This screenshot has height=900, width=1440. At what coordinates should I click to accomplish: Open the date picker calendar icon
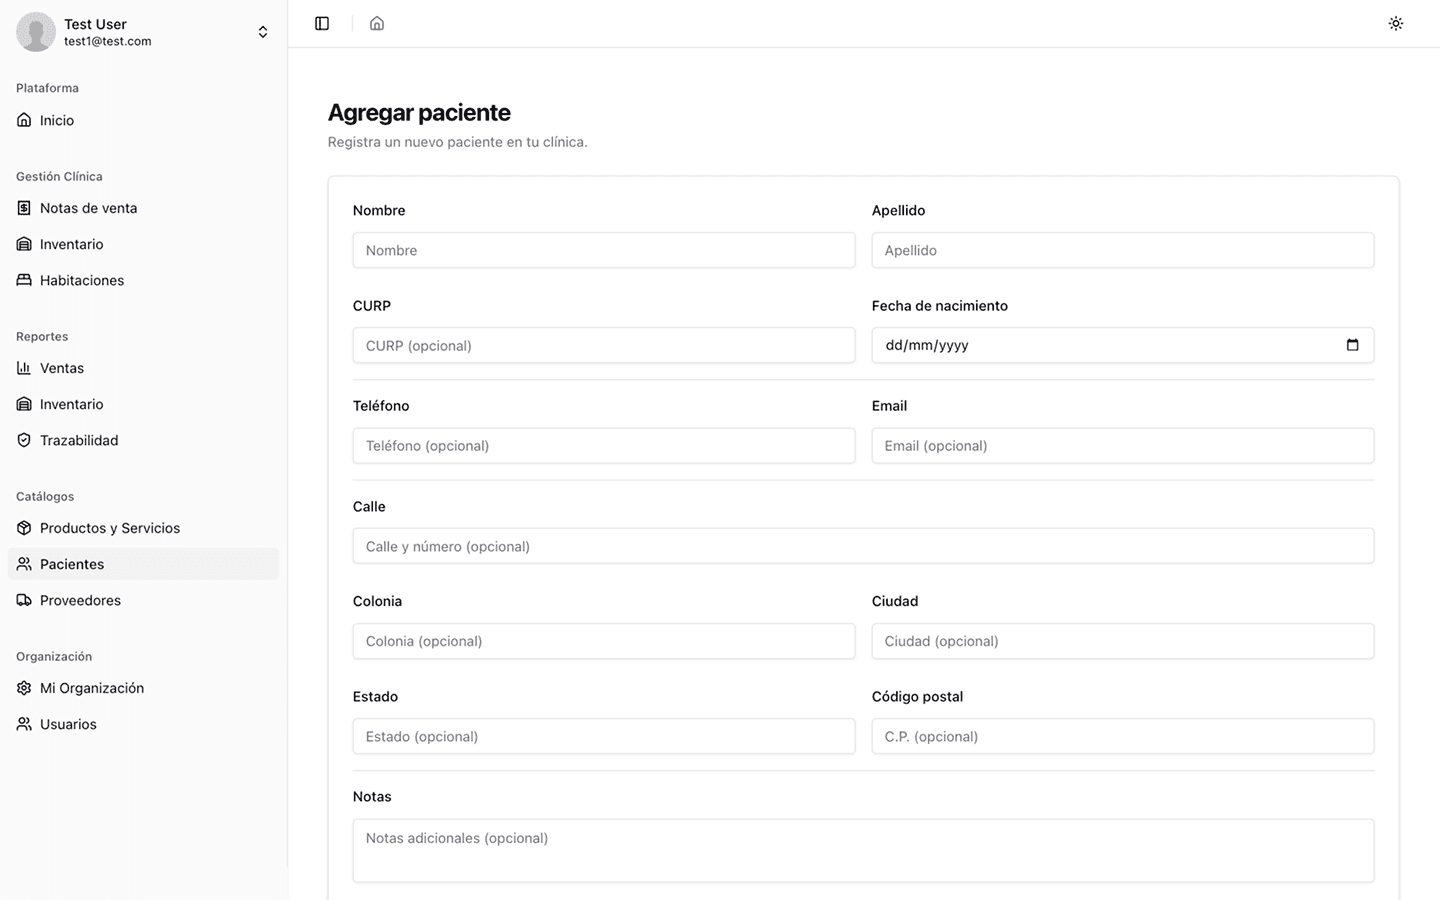pyautogui.click(x=1352, y=345)
